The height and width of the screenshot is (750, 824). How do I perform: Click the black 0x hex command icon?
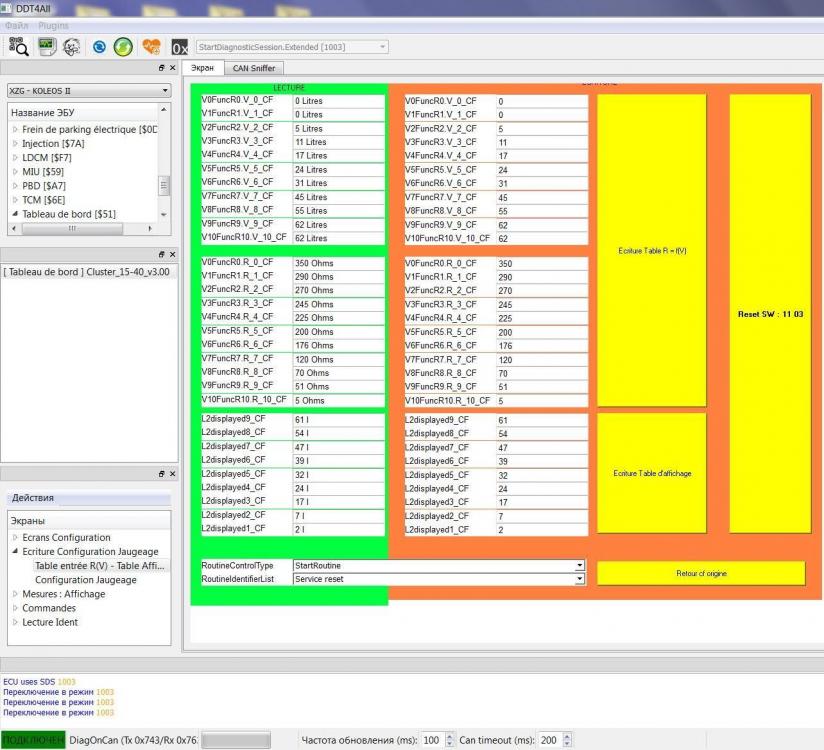(x=180, y=47)
